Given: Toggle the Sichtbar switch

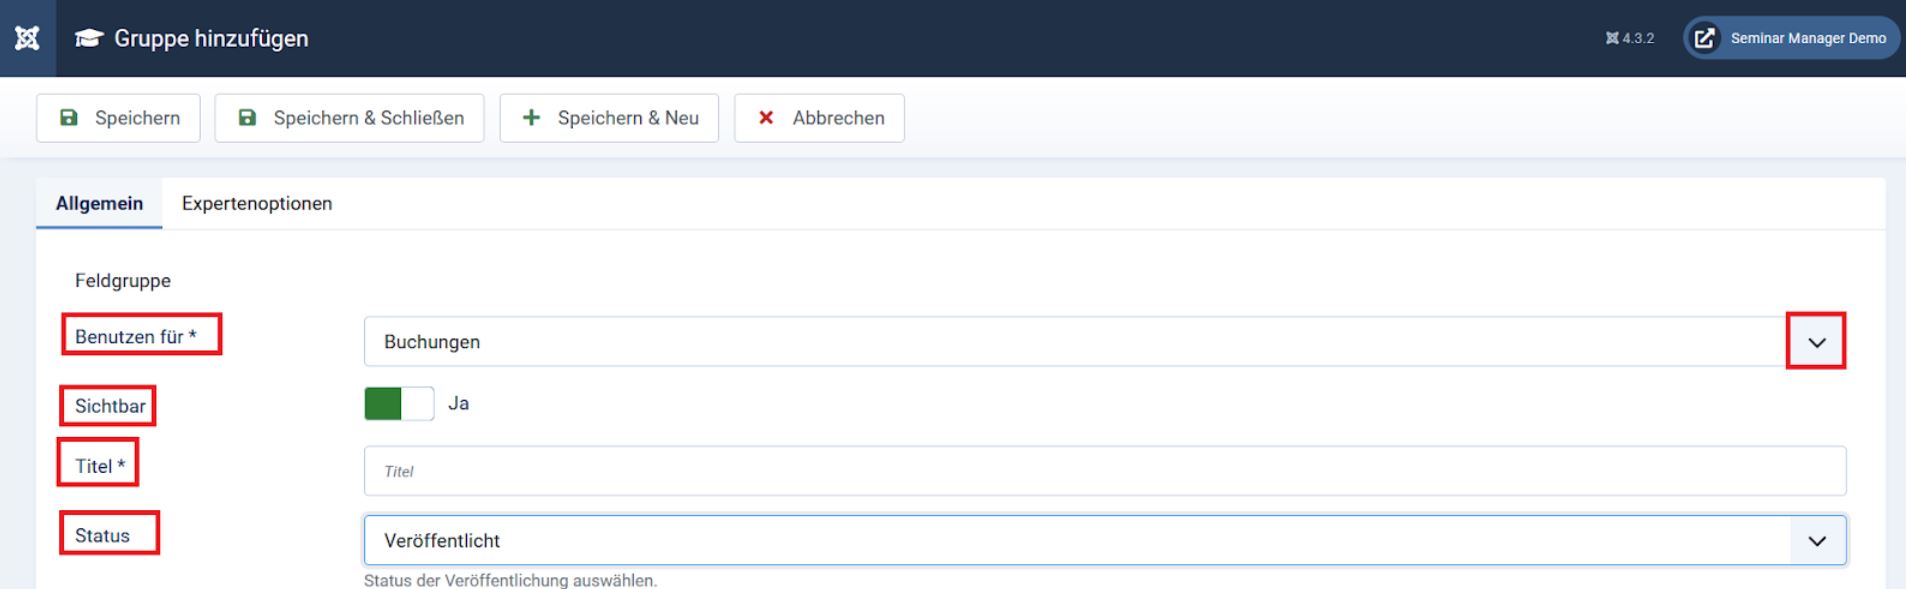Looking at the screenshot, I should (x=399, y=404).
